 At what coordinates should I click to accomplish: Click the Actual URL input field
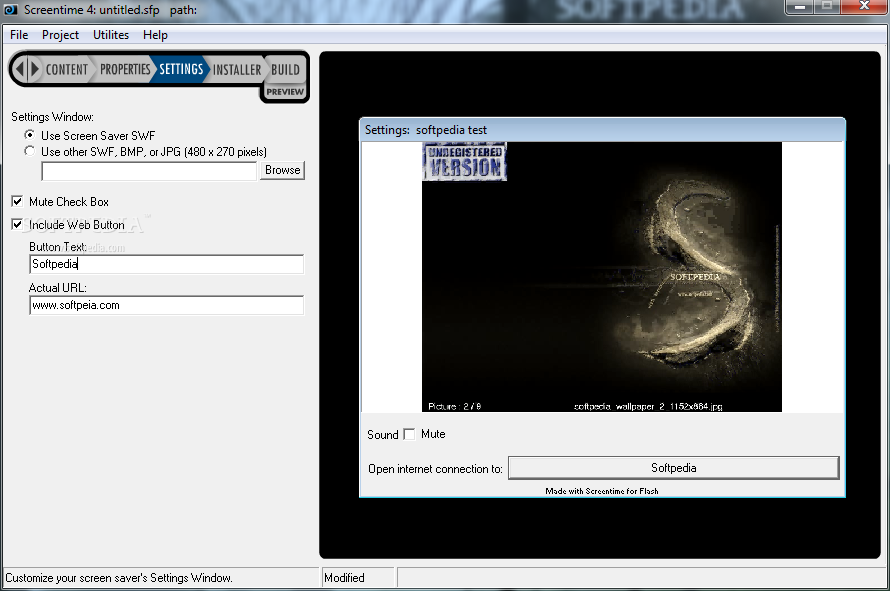point(166,305)
